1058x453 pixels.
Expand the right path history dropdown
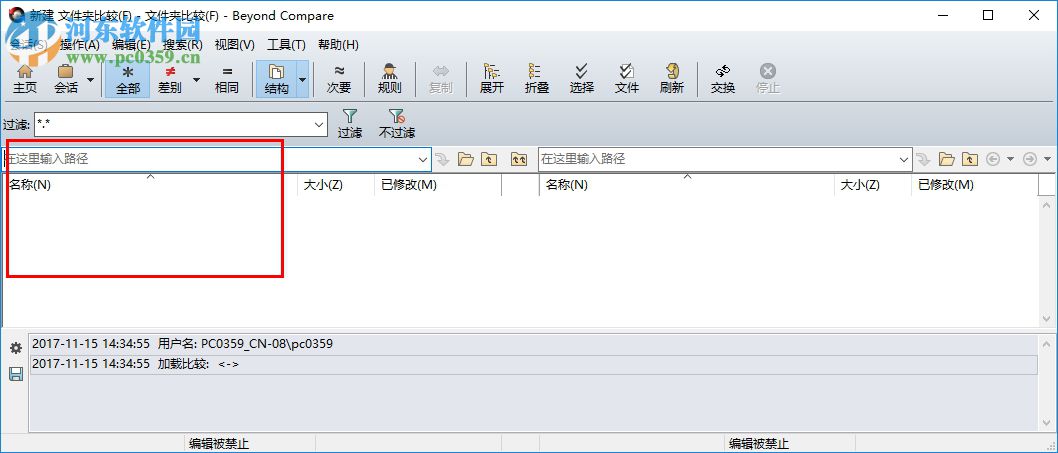click(905, 159)
